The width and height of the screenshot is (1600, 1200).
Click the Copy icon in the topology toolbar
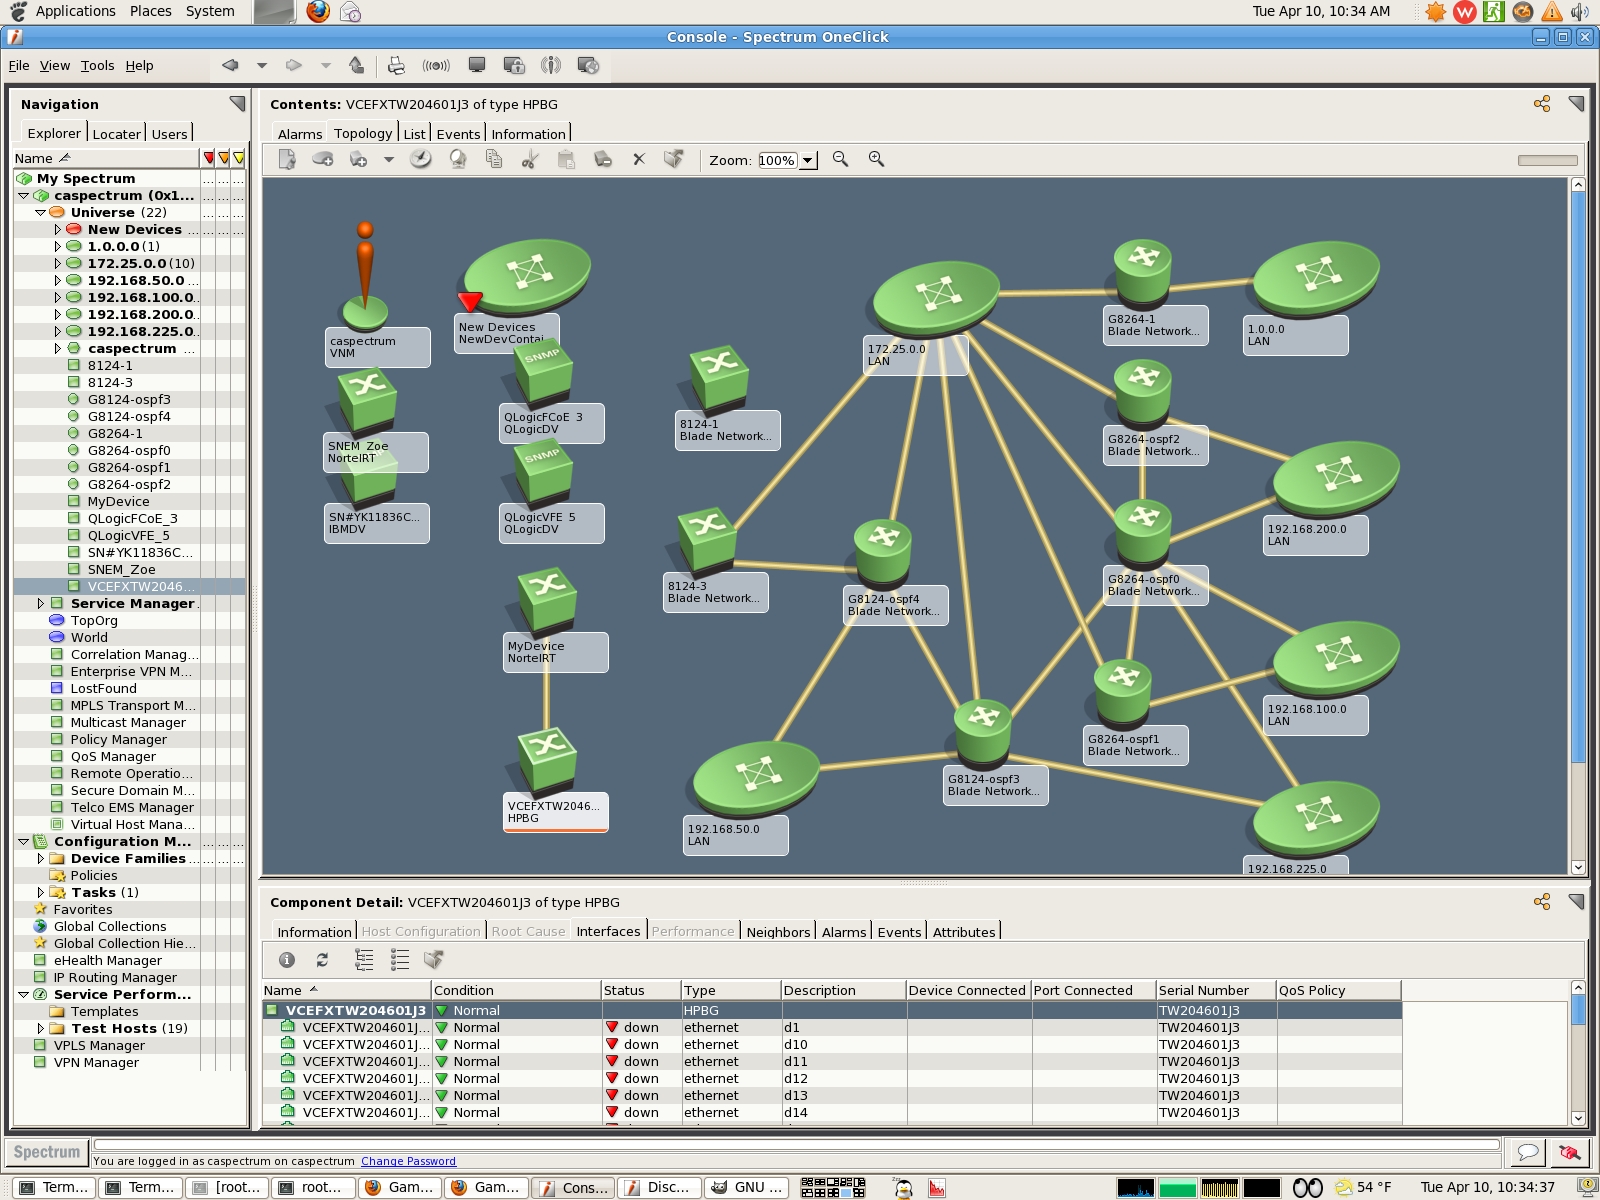click(494, 160)
